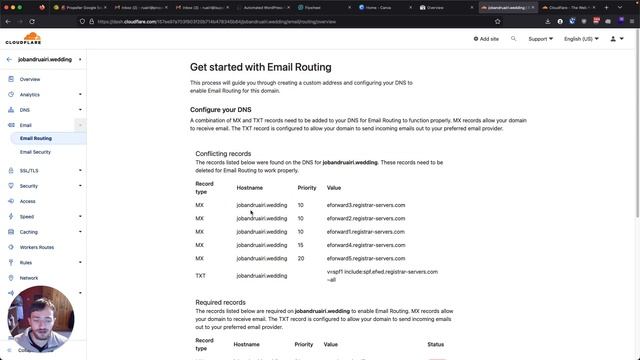The height and width of the screenshot is (360, 640).
Task: Open a new browser tab
Action: tap(606, 7)
